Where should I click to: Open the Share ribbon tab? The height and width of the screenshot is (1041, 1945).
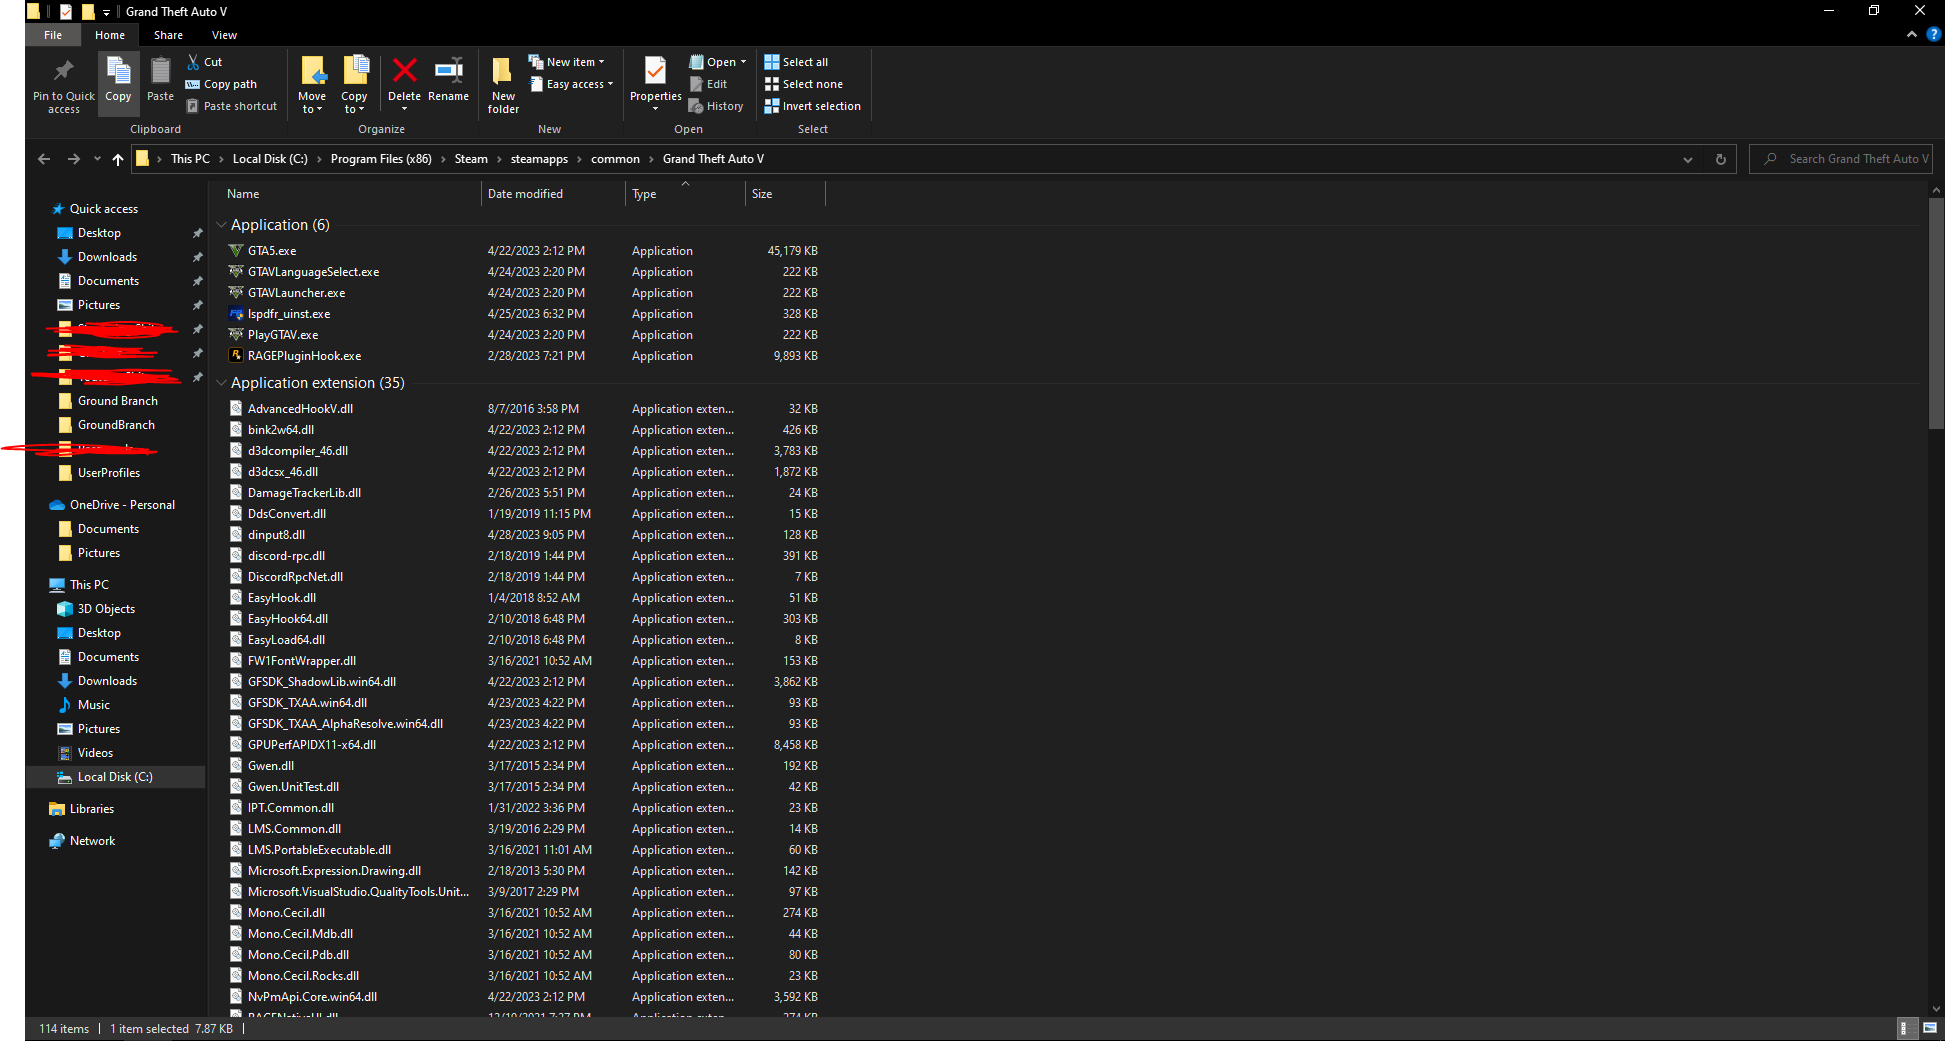(168, 35)
